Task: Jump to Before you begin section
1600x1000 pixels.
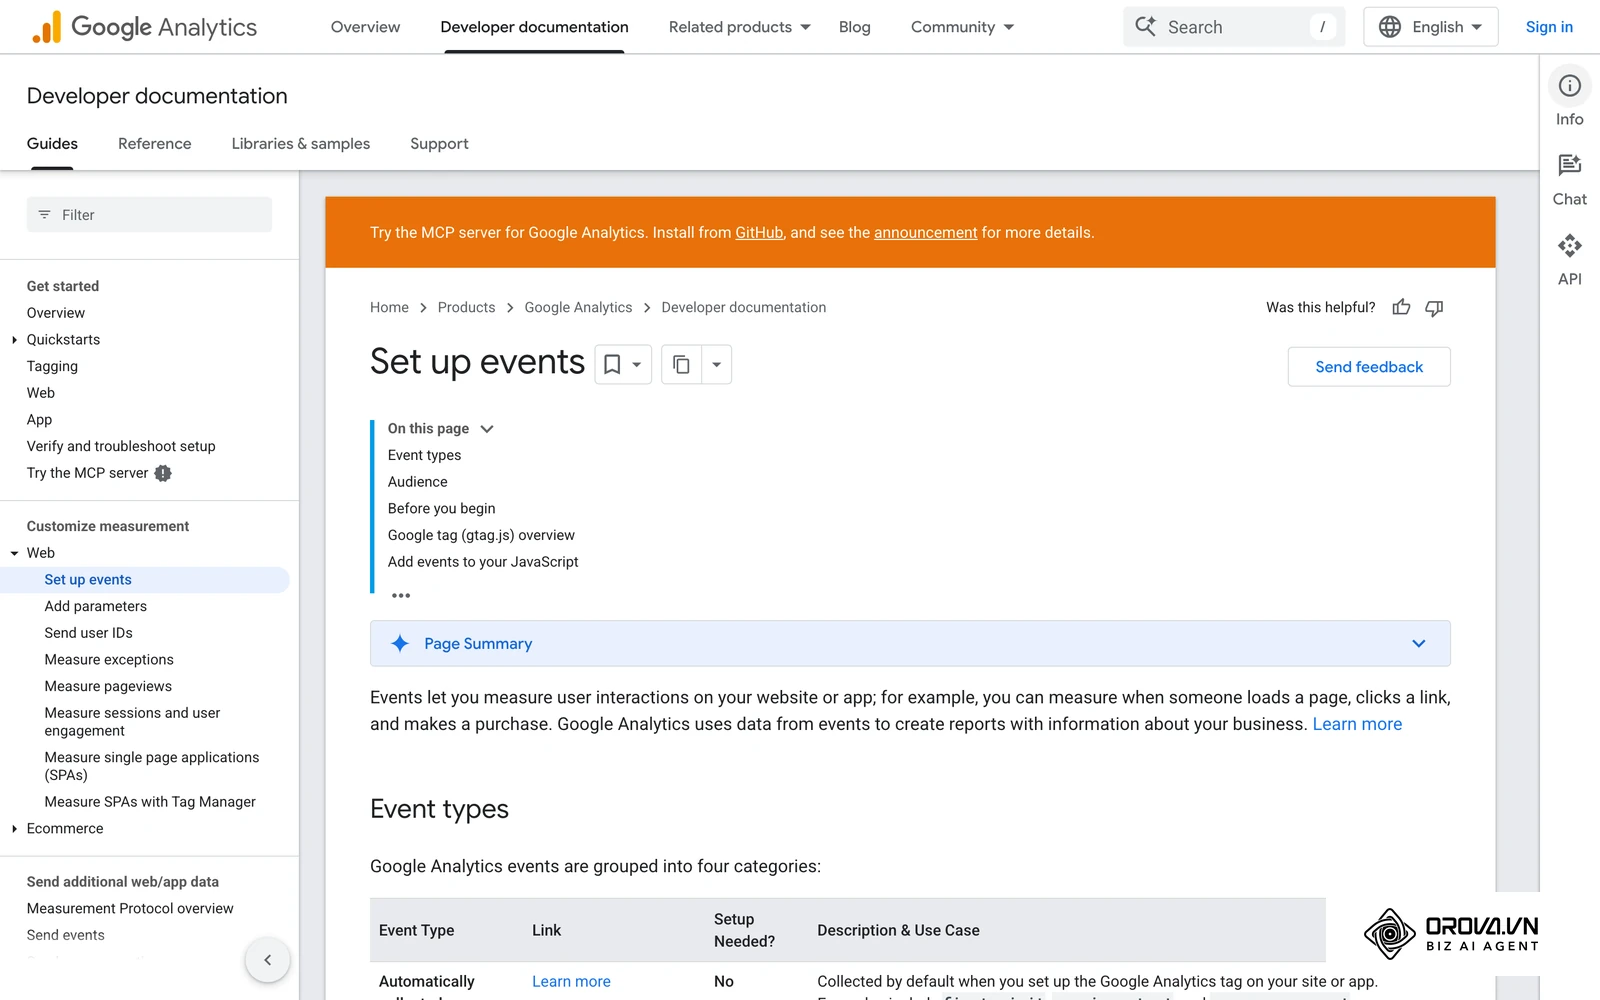Action: click(x=441, y=508)
